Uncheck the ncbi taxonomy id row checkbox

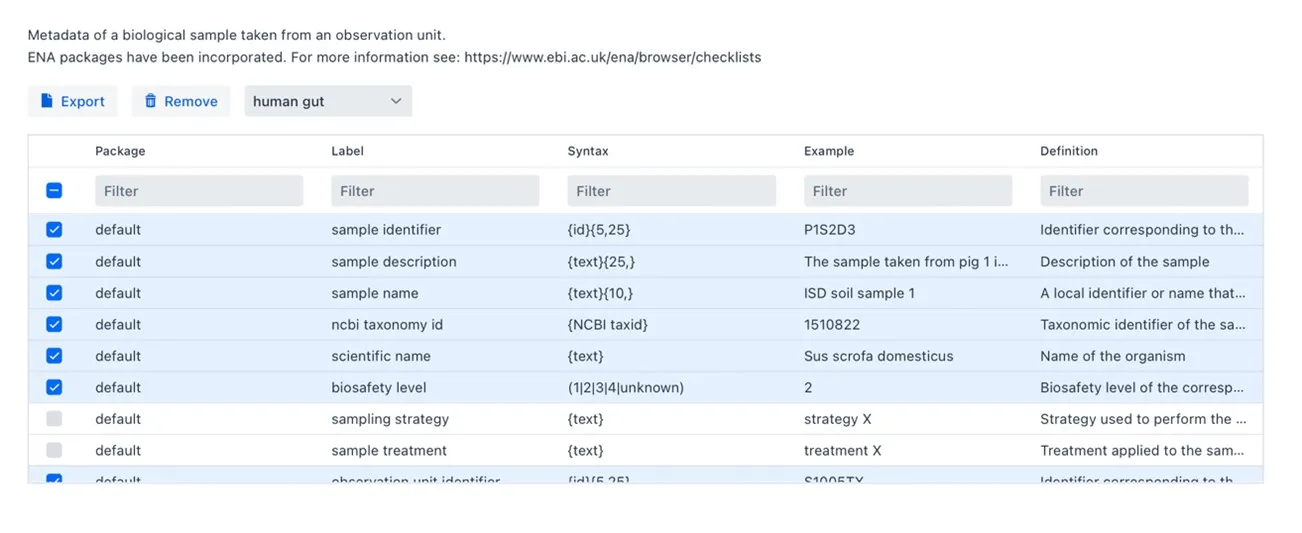(x=54, y=324)
